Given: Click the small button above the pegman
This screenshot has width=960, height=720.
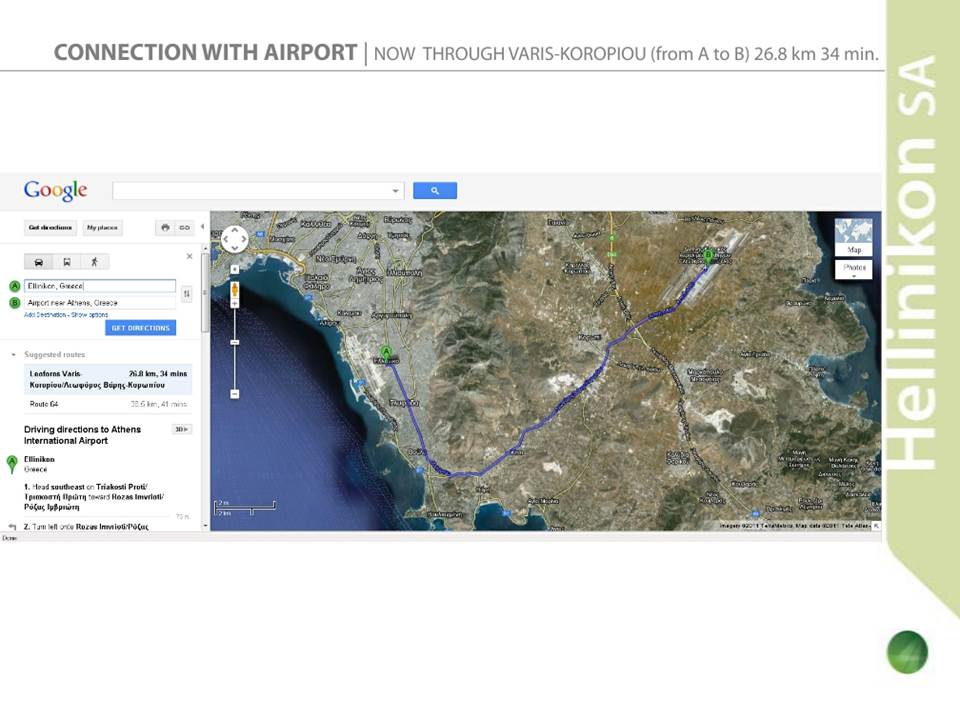Looking at the screenshot, I should (x=234, y=269).
